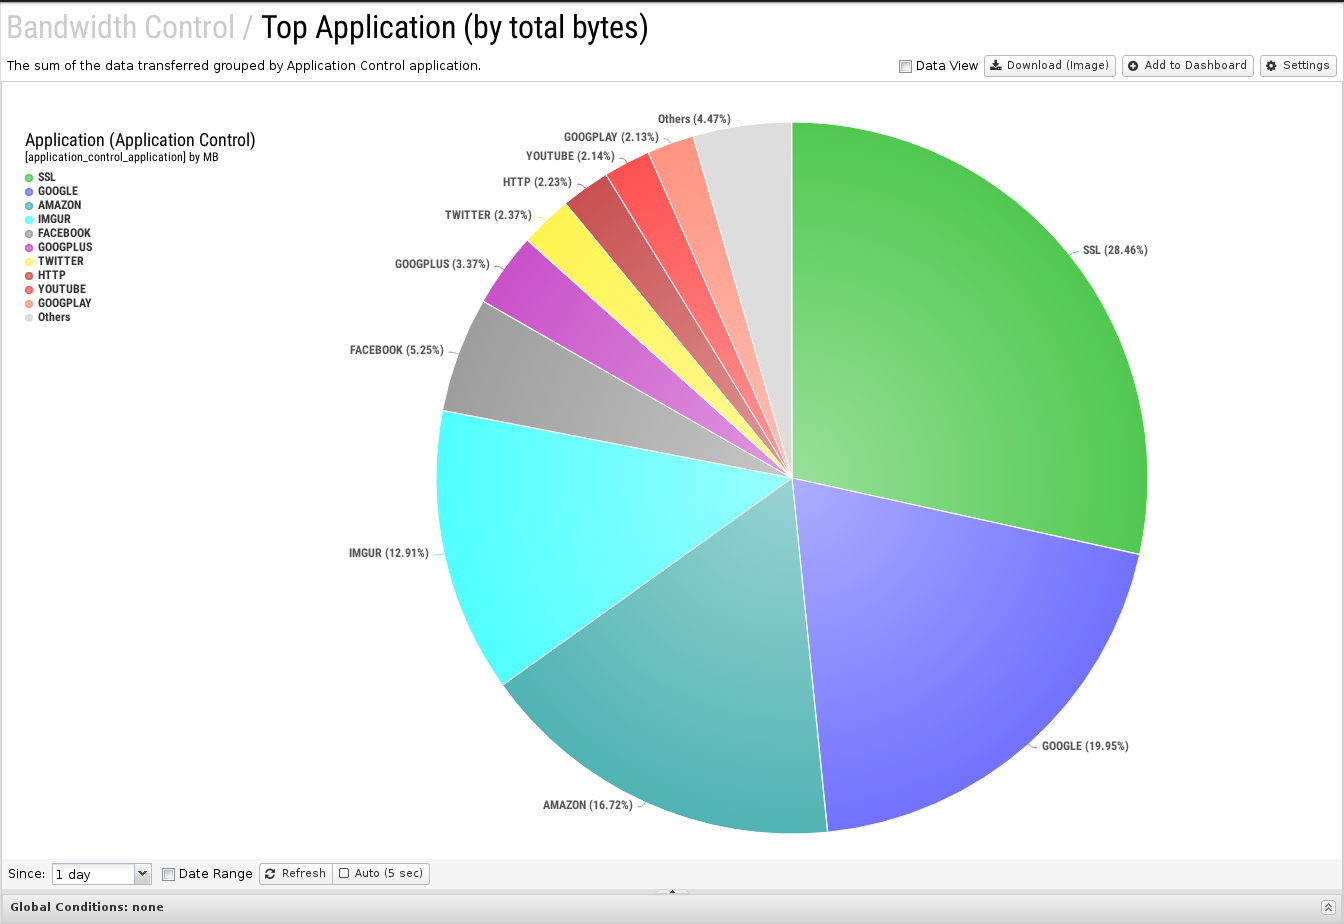Enable the Data View checkbox
The image size is (1344, 924).
pyautogui.click(x=905, y=66)
